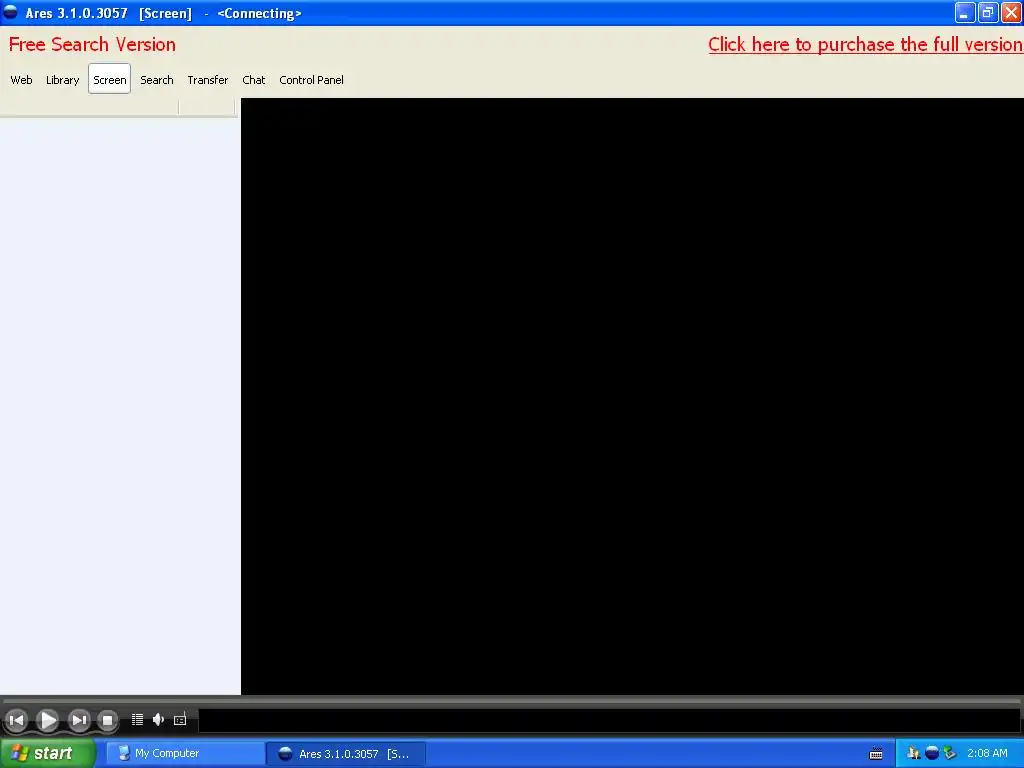Click the purchase full version link

pyautogui.click(x=865, y=44)
